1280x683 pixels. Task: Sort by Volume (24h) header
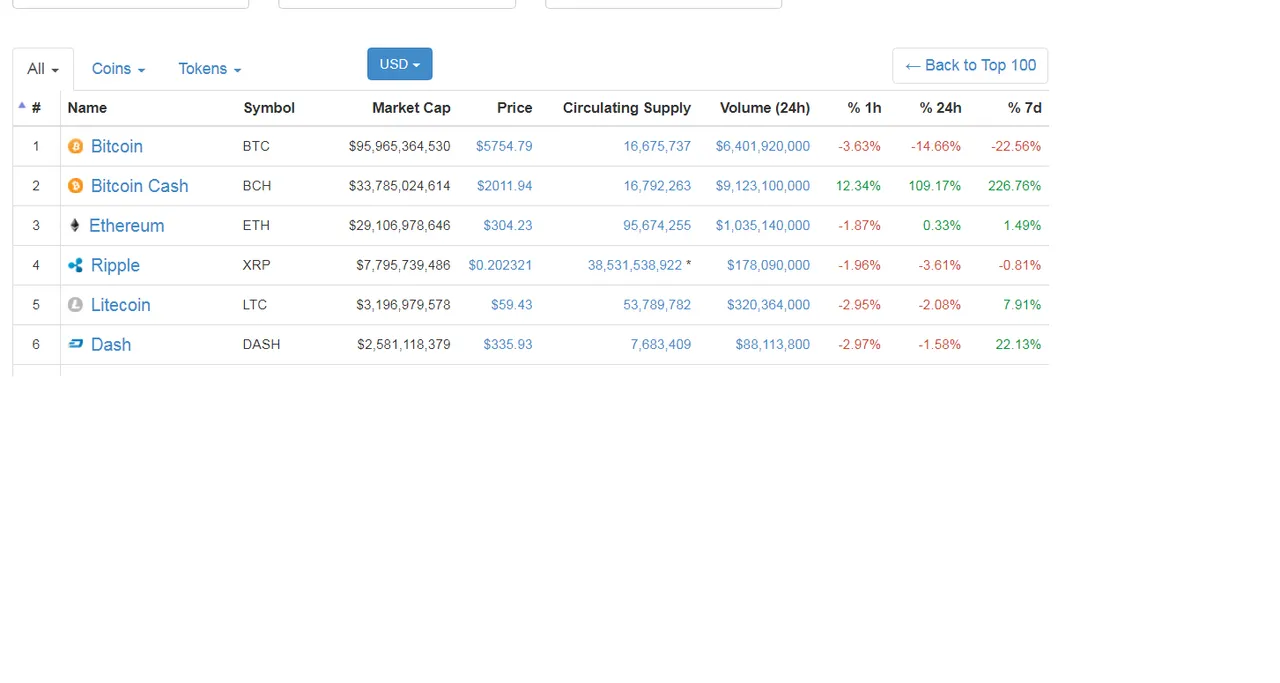click(x=765, y=108)
